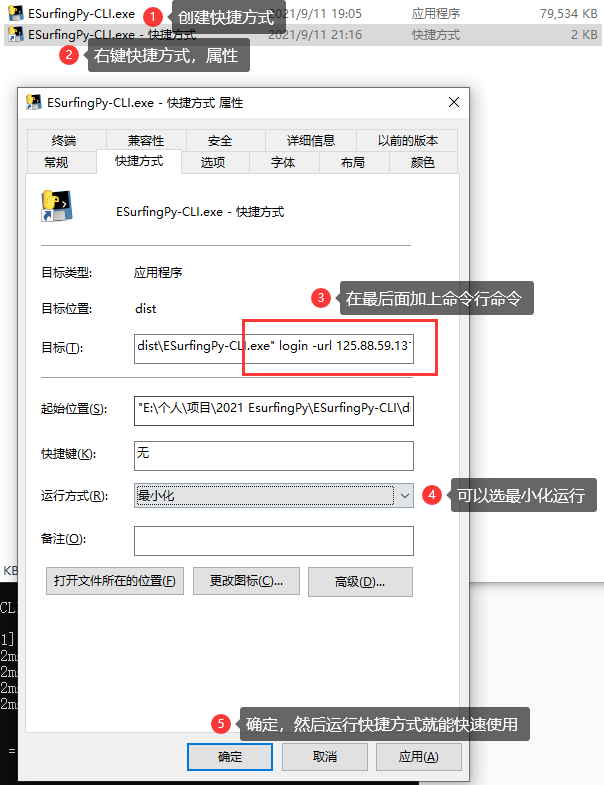Click the 快捷键 shortcut key field
The image size is (604, 785).
point(273,456)
